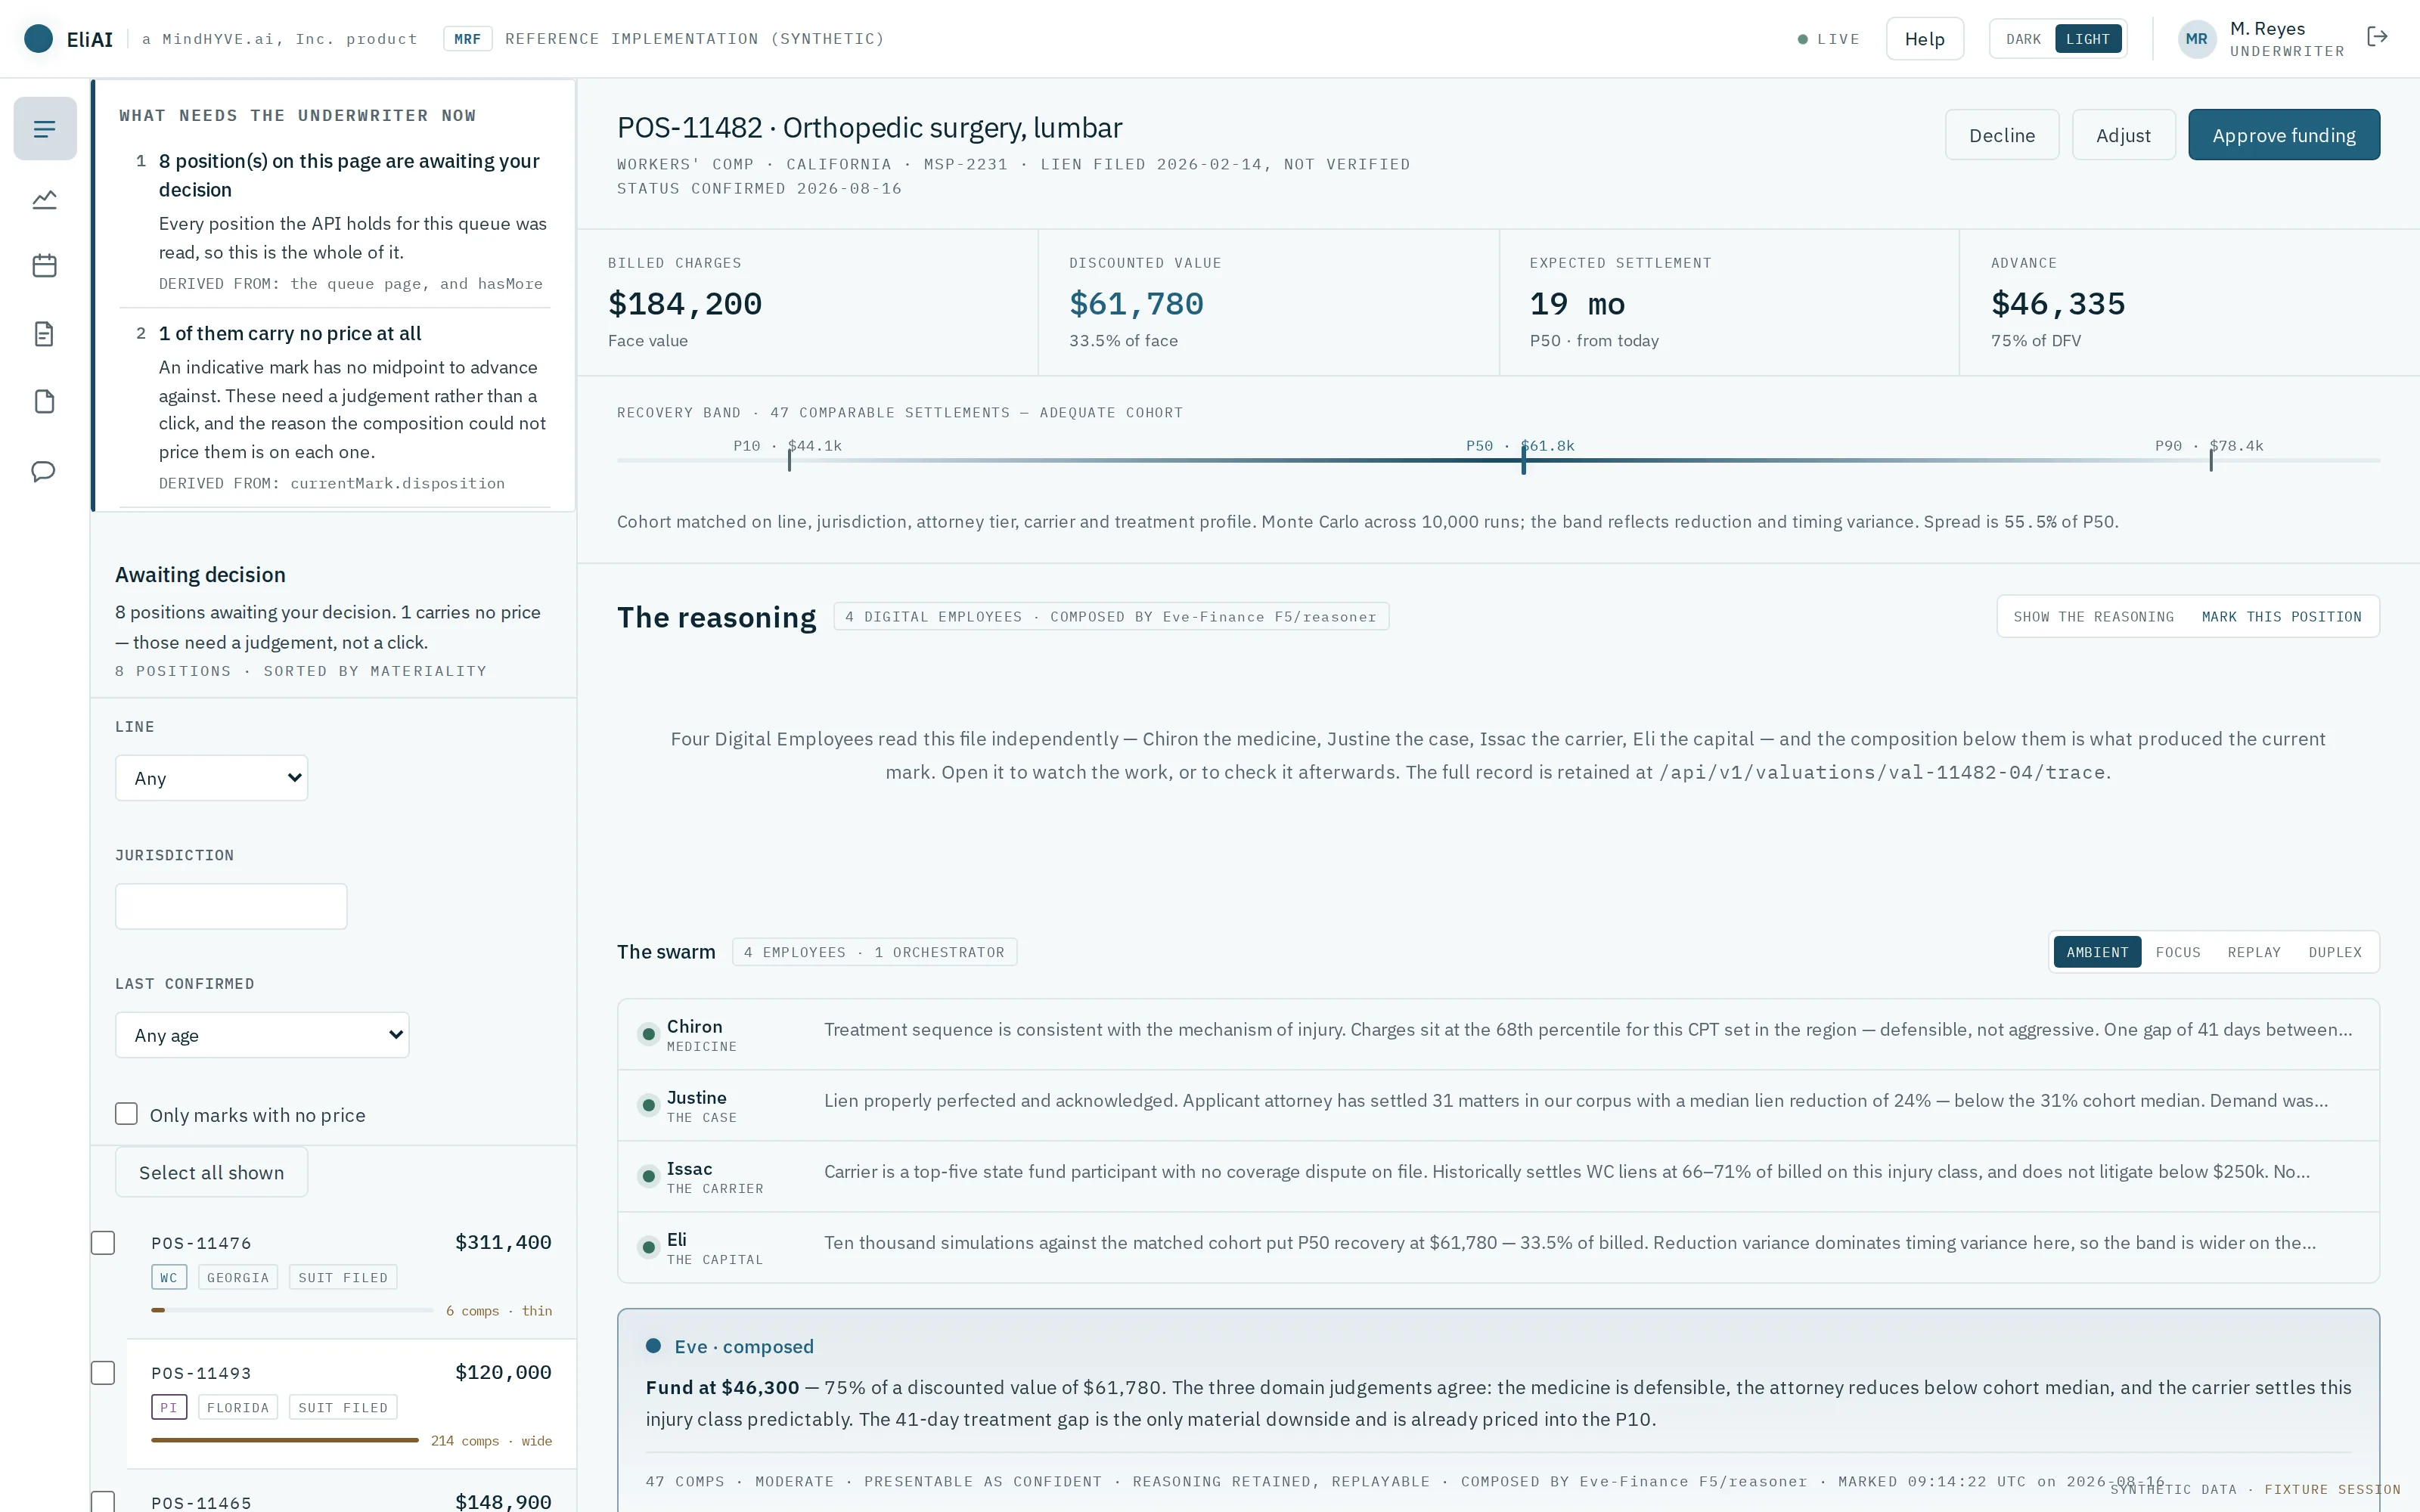The image size is (2420, 1512).
Task: Open Issac's carrier reasoning row
Action: 1498,1177
